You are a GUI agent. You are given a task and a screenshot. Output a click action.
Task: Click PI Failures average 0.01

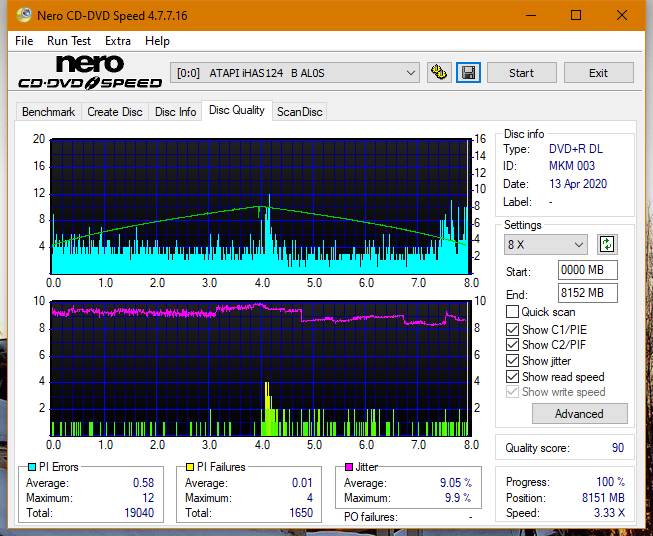point(302,483)
